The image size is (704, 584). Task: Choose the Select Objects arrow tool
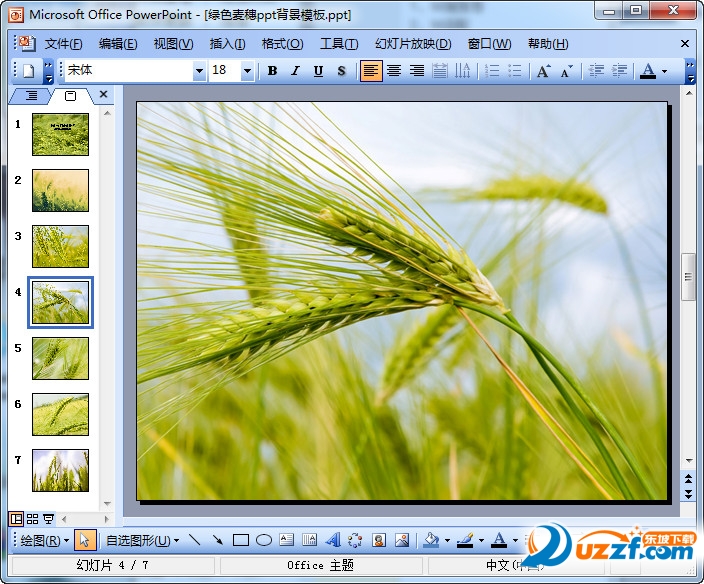pyautogui.click(x=85, y=540)
